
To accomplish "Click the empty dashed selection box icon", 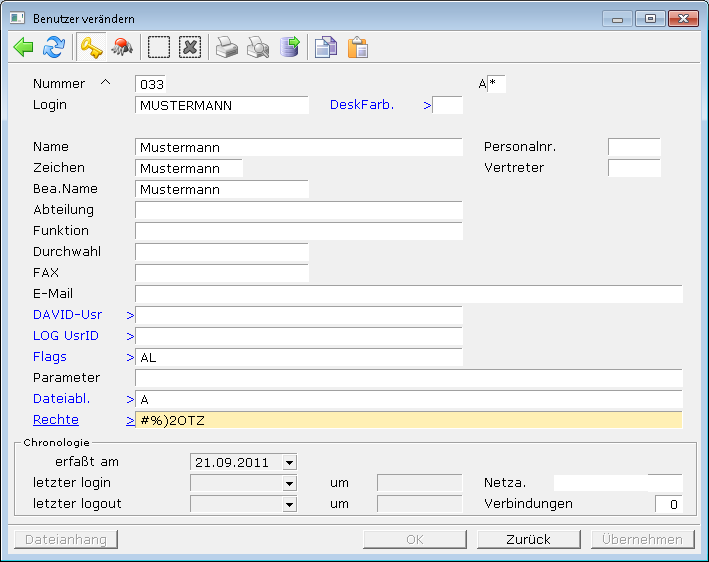I will (159, 47).
